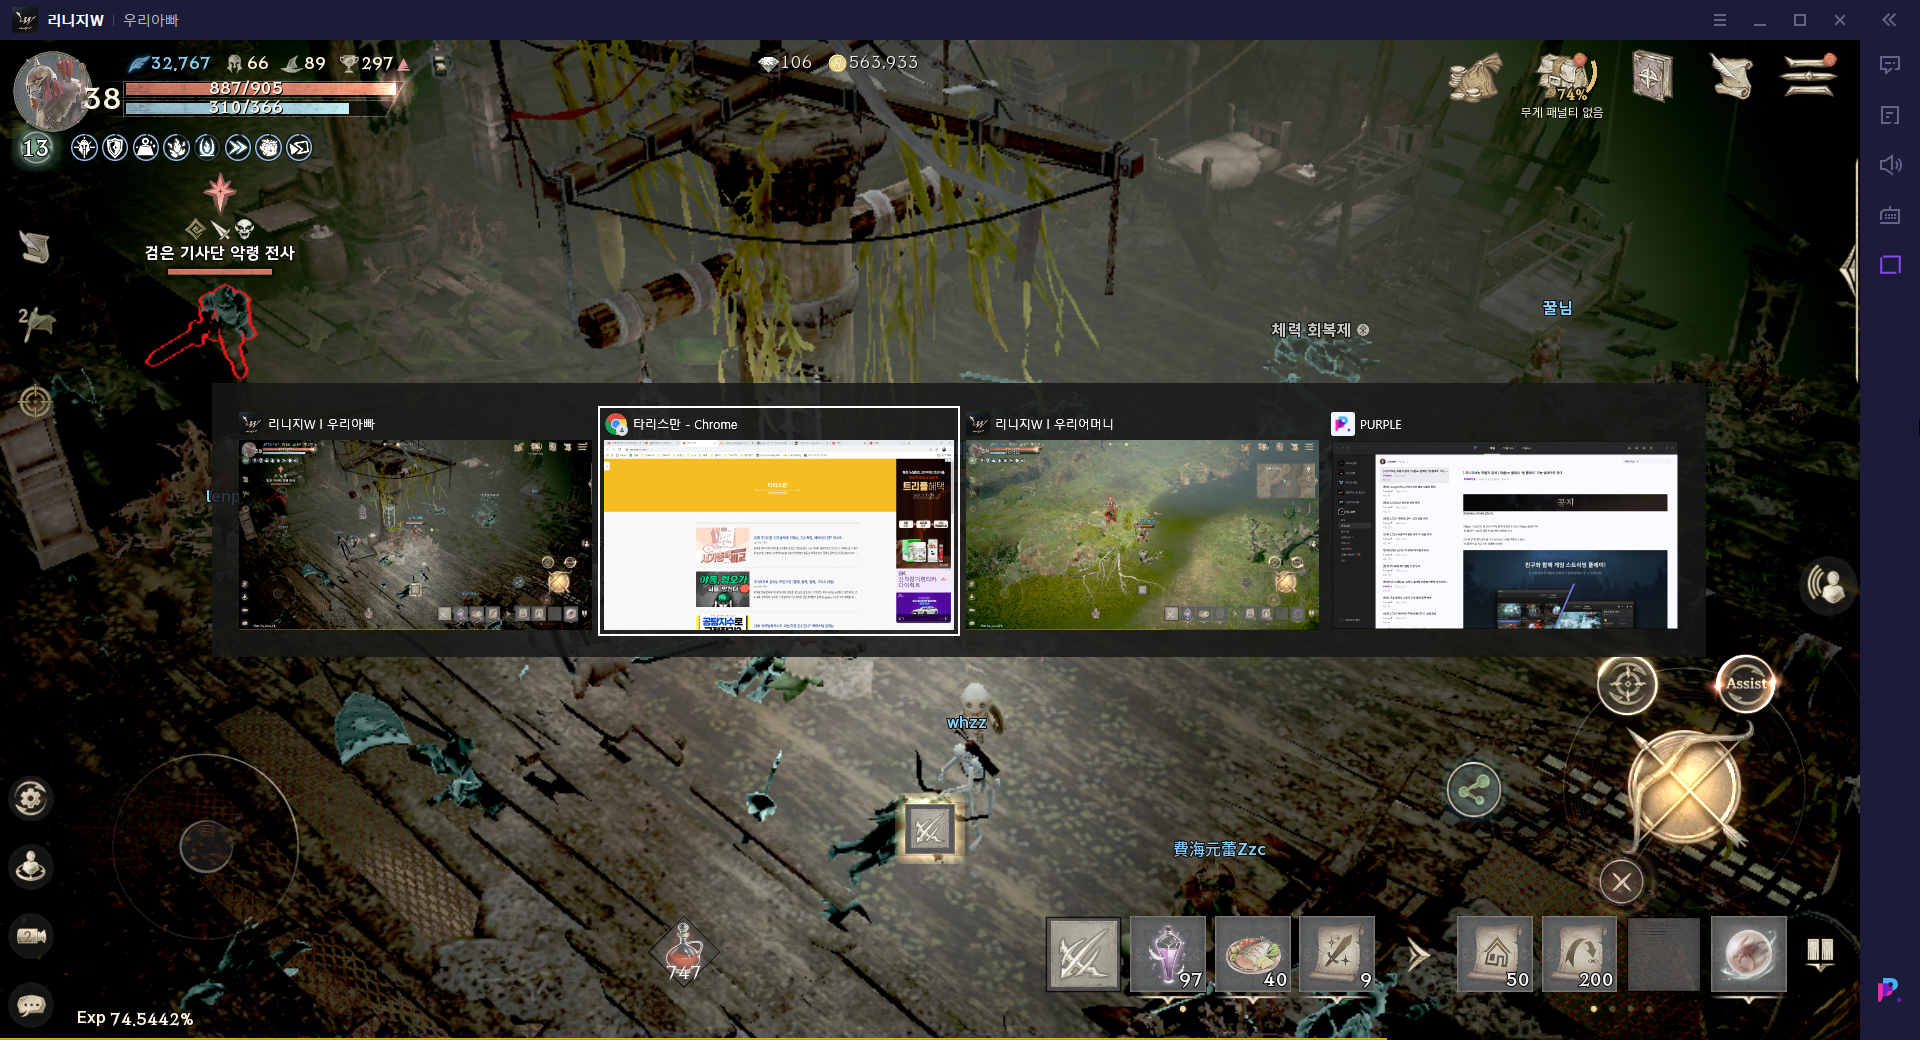Toggle the quick slot bar fold icon
This screenshot has height=1040, width=1920.
(x=1820, y=953)
